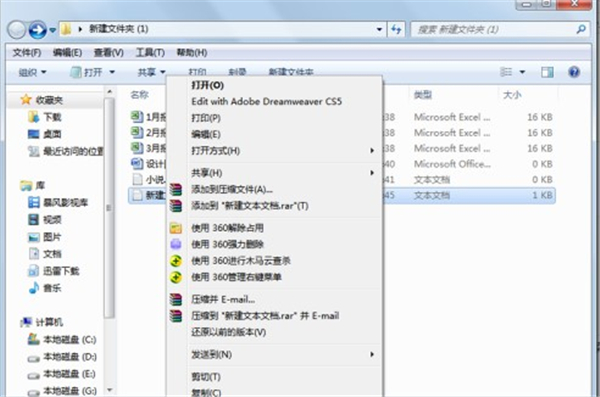
Task: Select 收藏夹 in navigation pane
Action: (42, 100)
